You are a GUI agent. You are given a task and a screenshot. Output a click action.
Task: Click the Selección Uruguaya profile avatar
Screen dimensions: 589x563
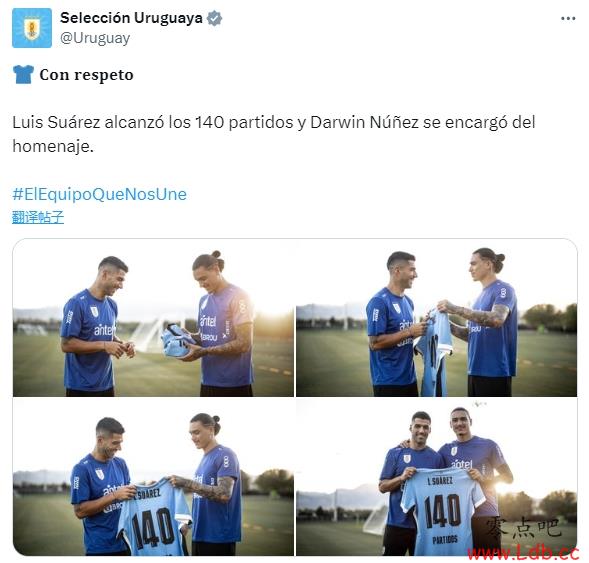click(x=32, y=28)
